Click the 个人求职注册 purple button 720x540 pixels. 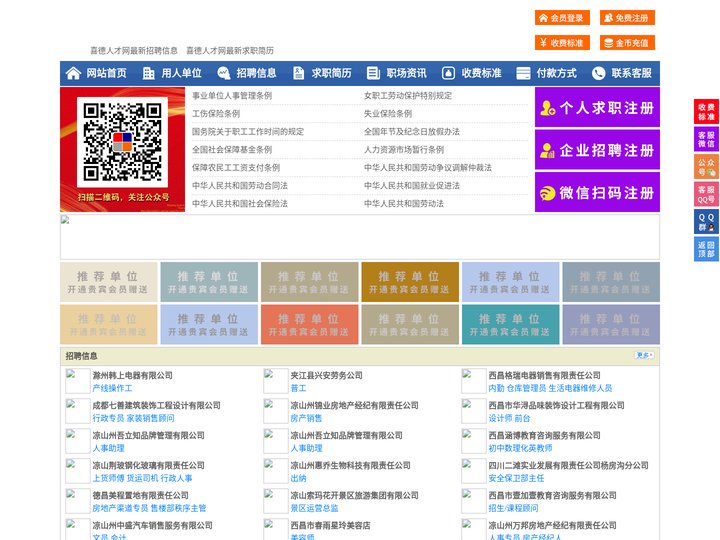597,107
